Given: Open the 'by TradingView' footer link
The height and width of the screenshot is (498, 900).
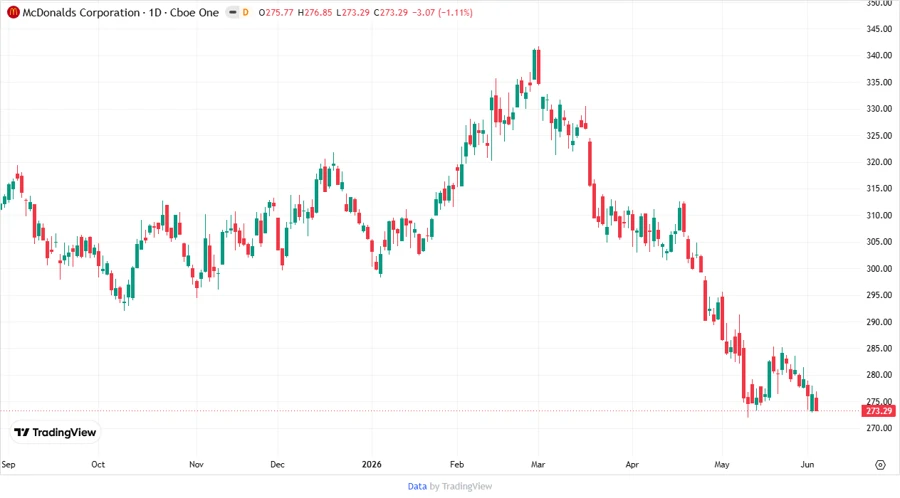Looking at the screenshot, I should pos(461,487).
